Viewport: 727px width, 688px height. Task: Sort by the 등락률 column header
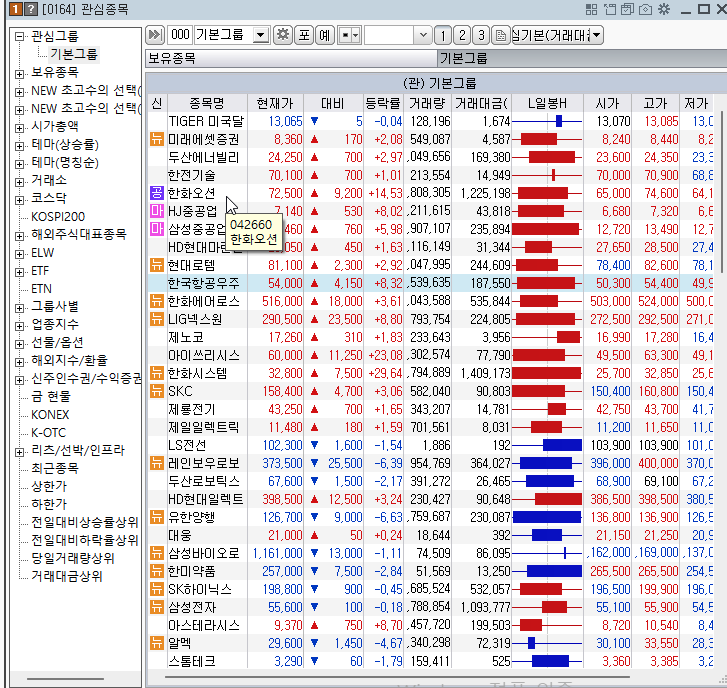[385, 103]
